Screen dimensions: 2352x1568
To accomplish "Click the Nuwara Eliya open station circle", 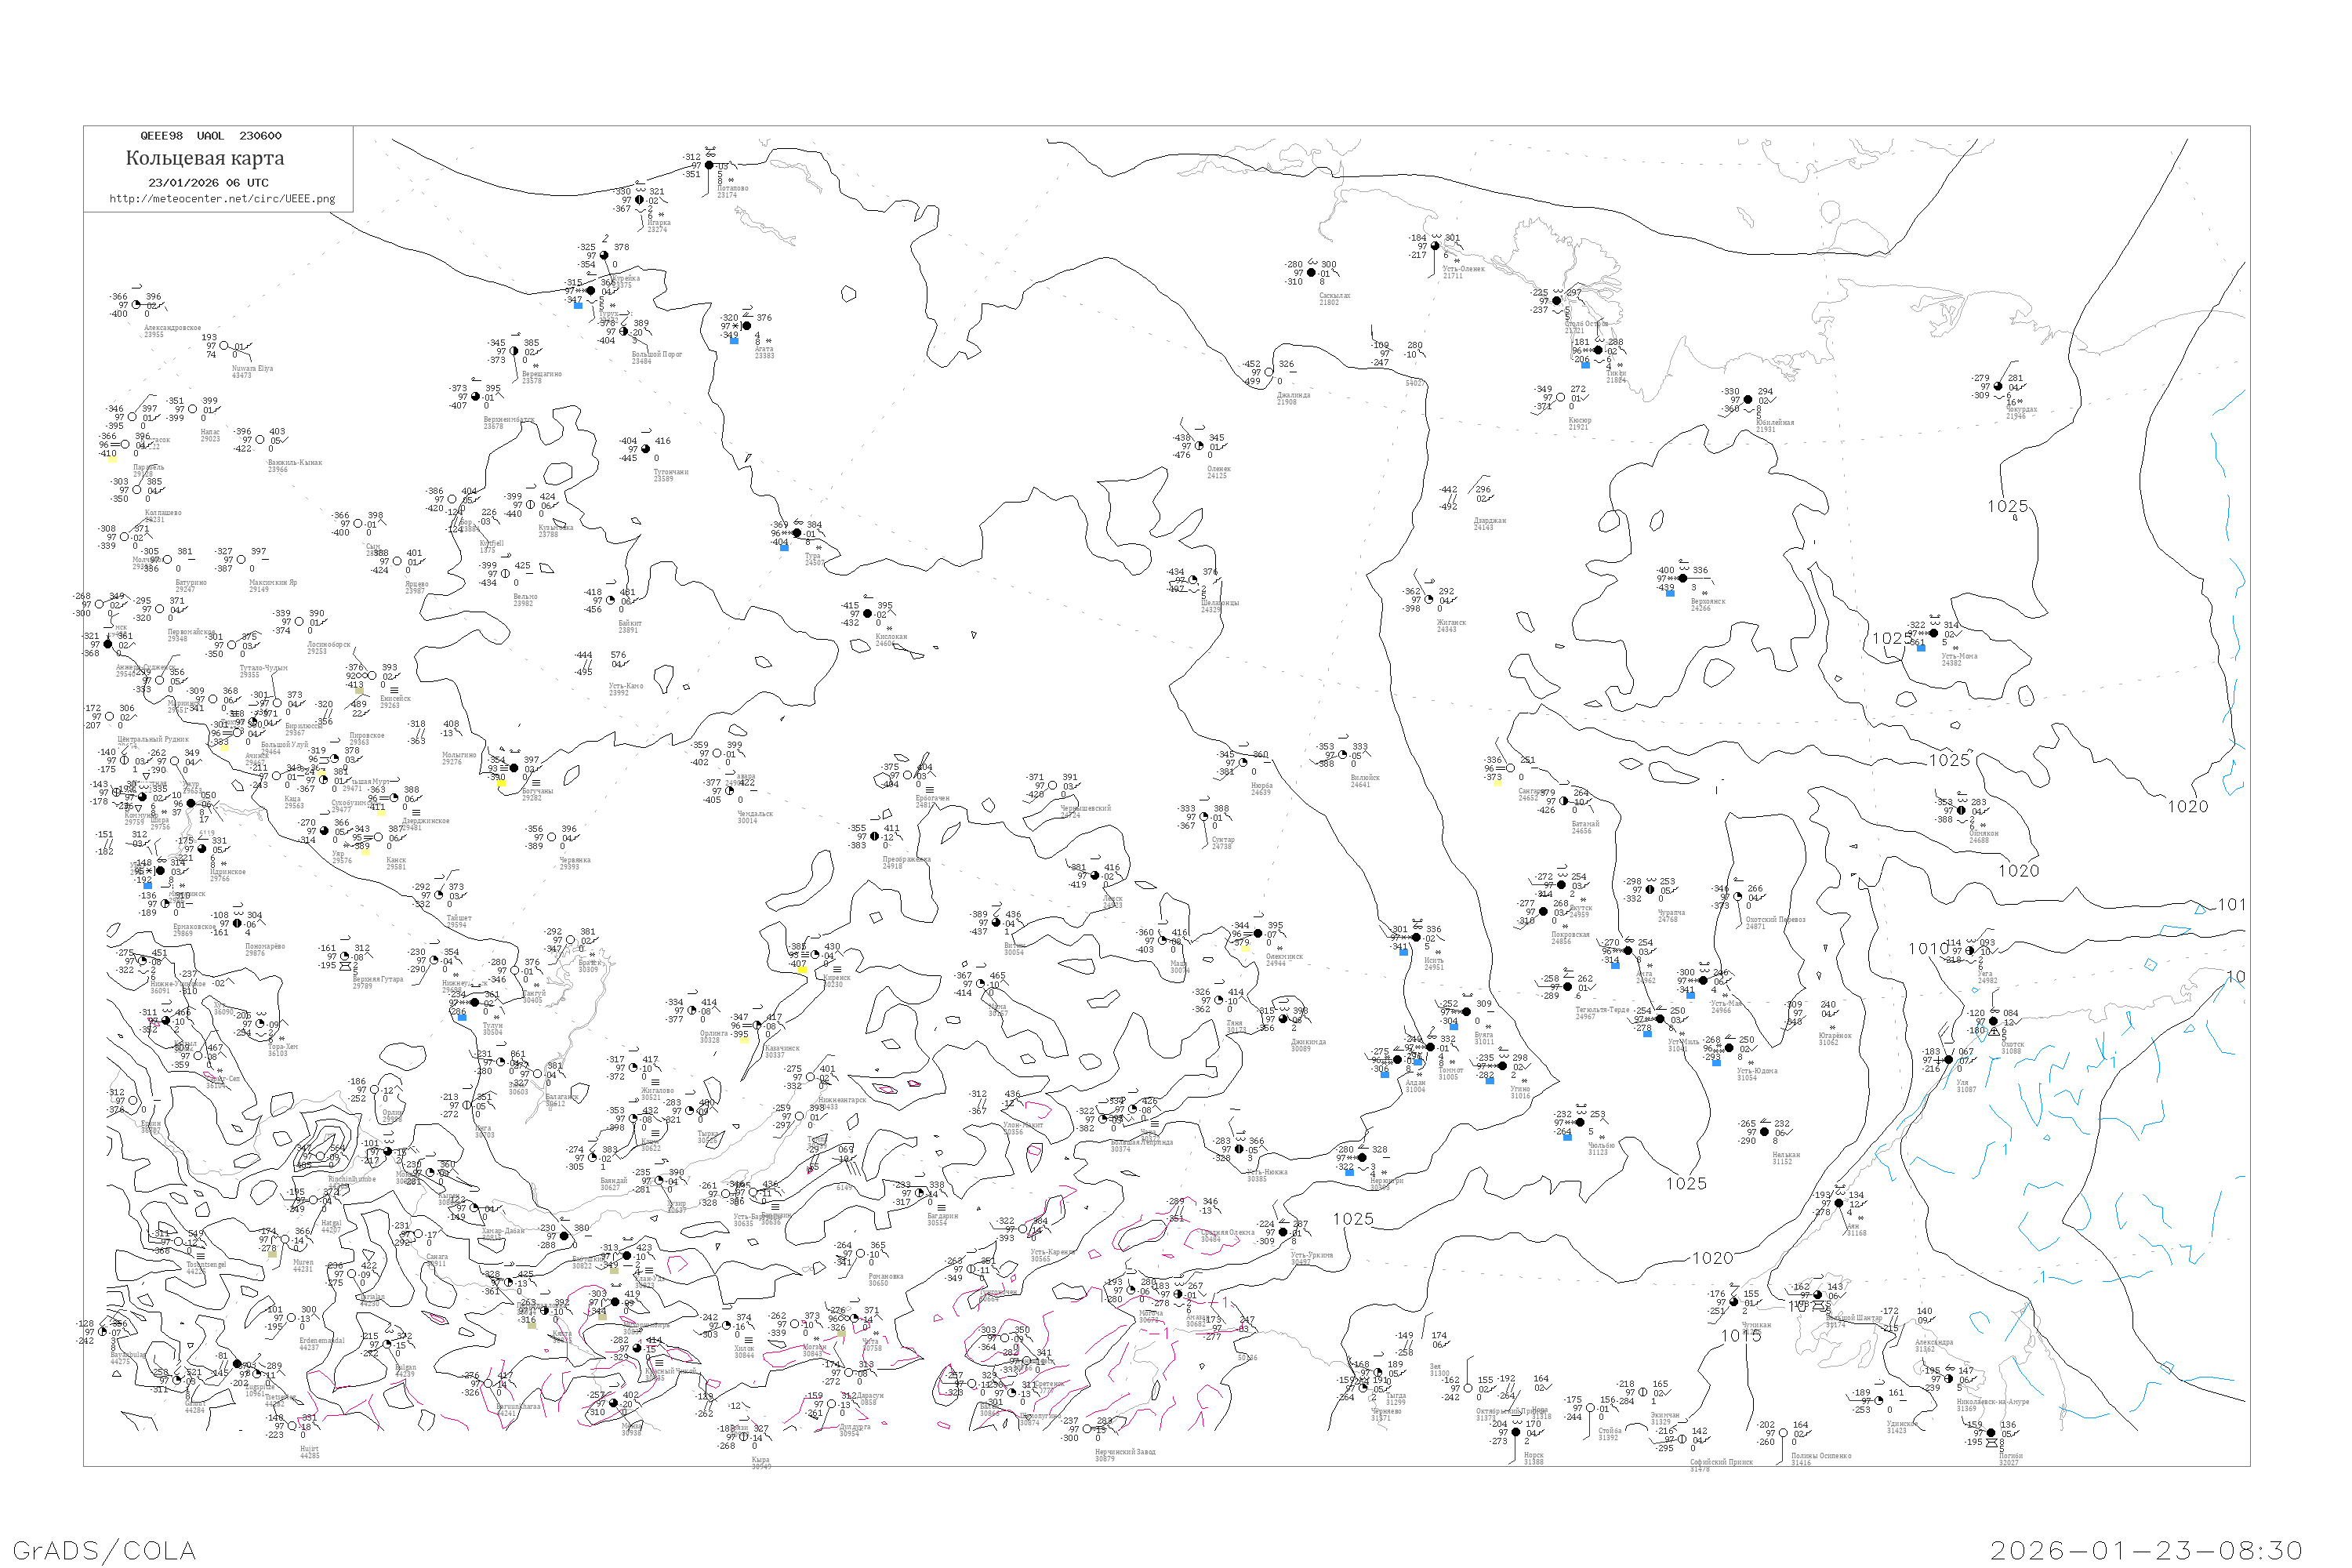I will (223, 346).
